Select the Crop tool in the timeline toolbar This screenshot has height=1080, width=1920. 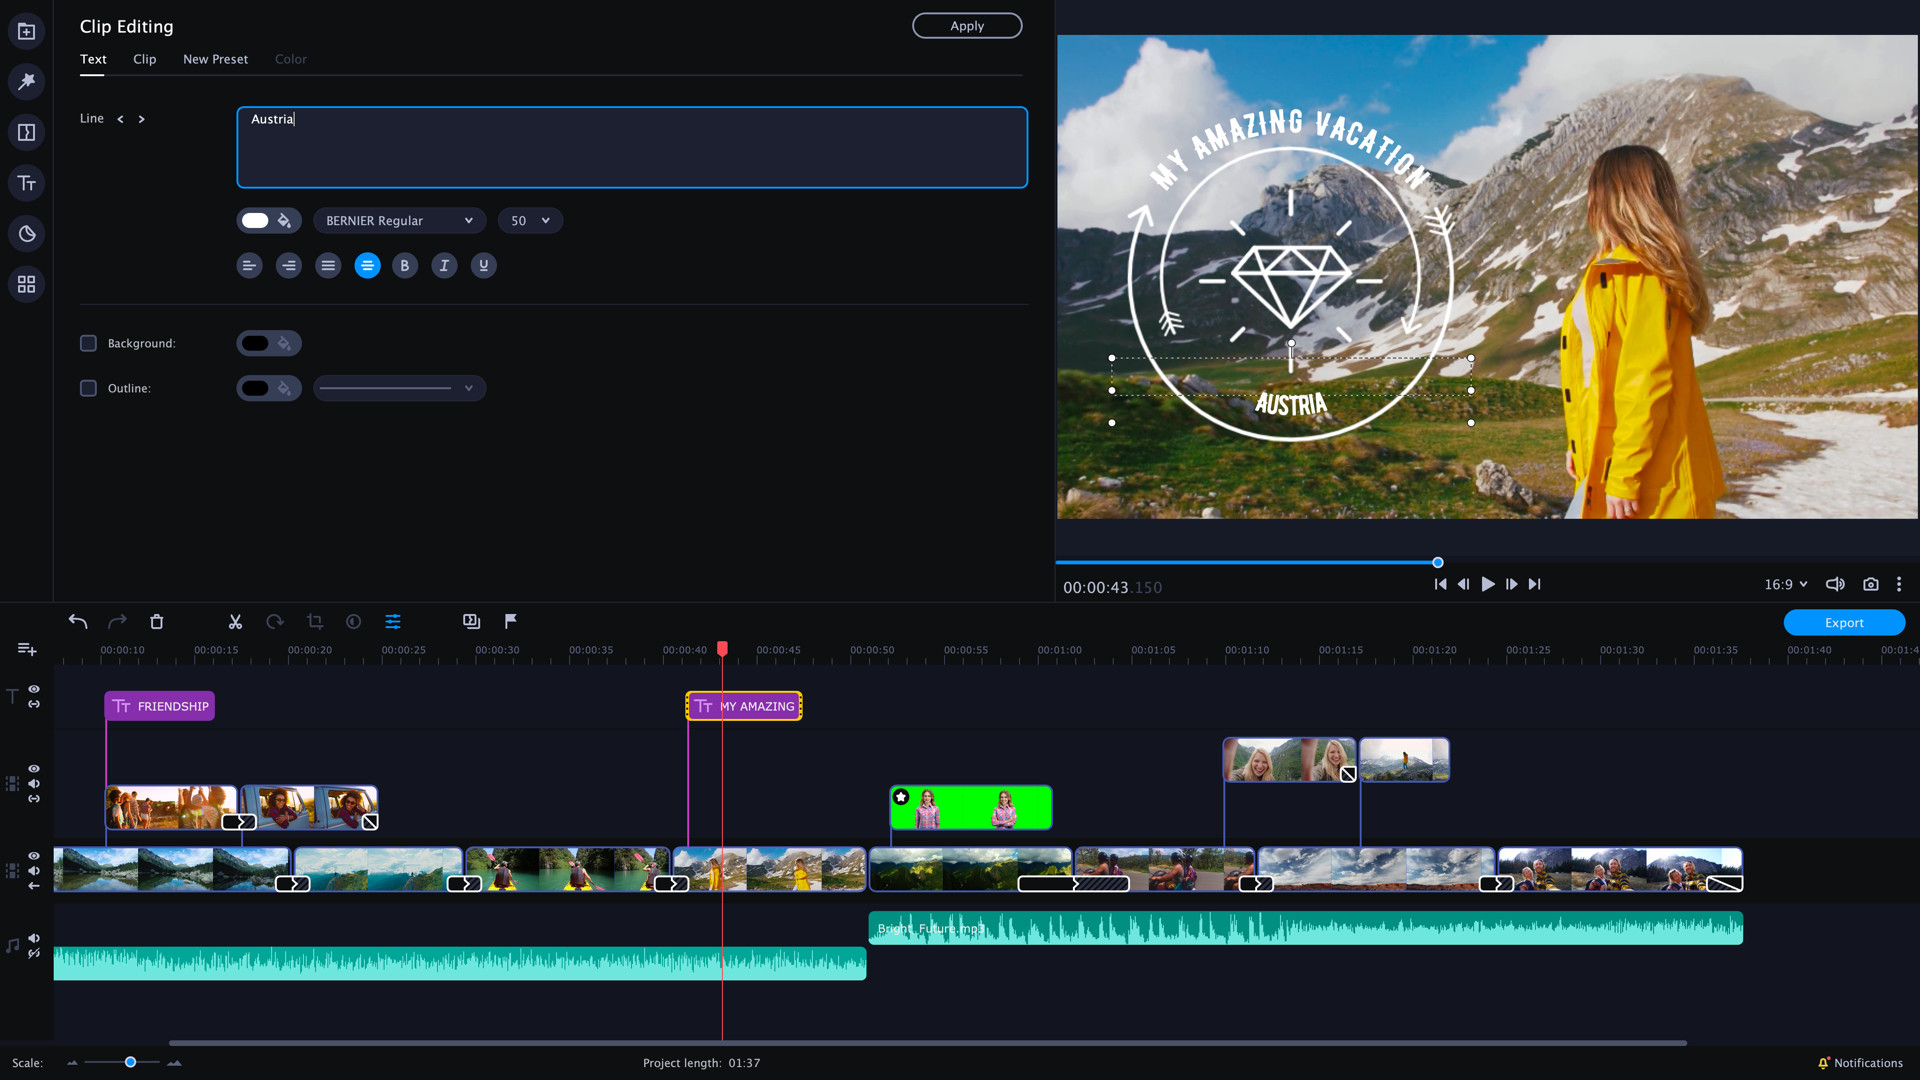(x=315, y=621)
